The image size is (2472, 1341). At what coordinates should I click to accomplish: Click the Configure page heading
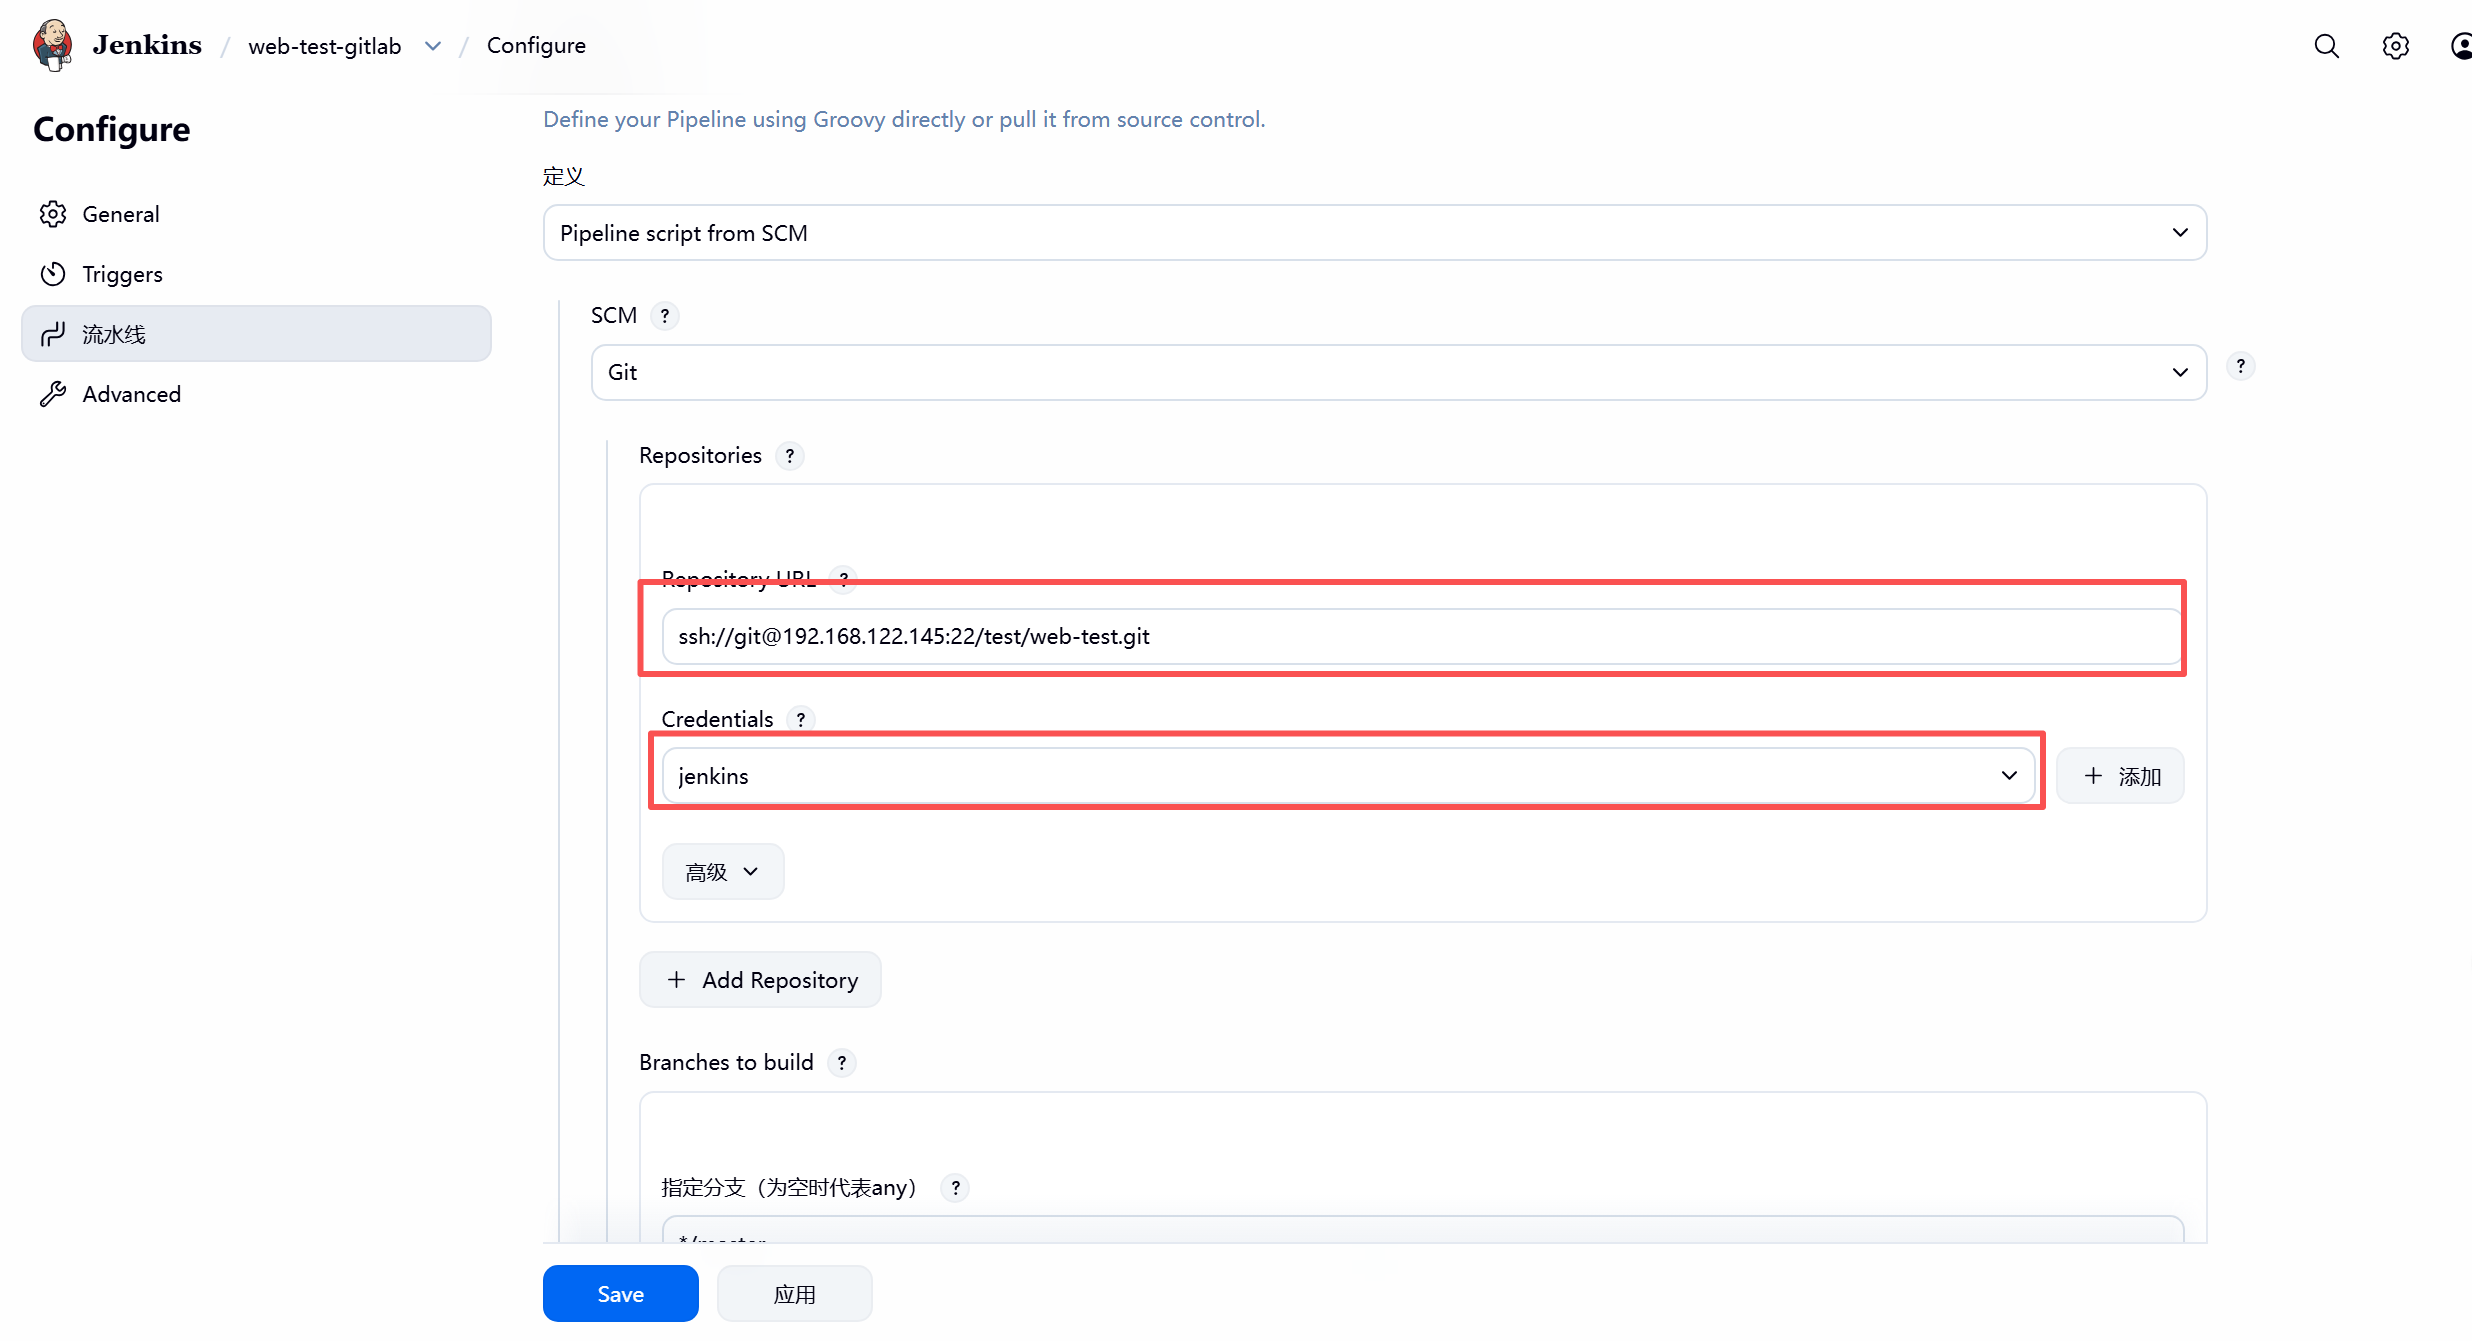pyautogui.click(x=112, y=130)
